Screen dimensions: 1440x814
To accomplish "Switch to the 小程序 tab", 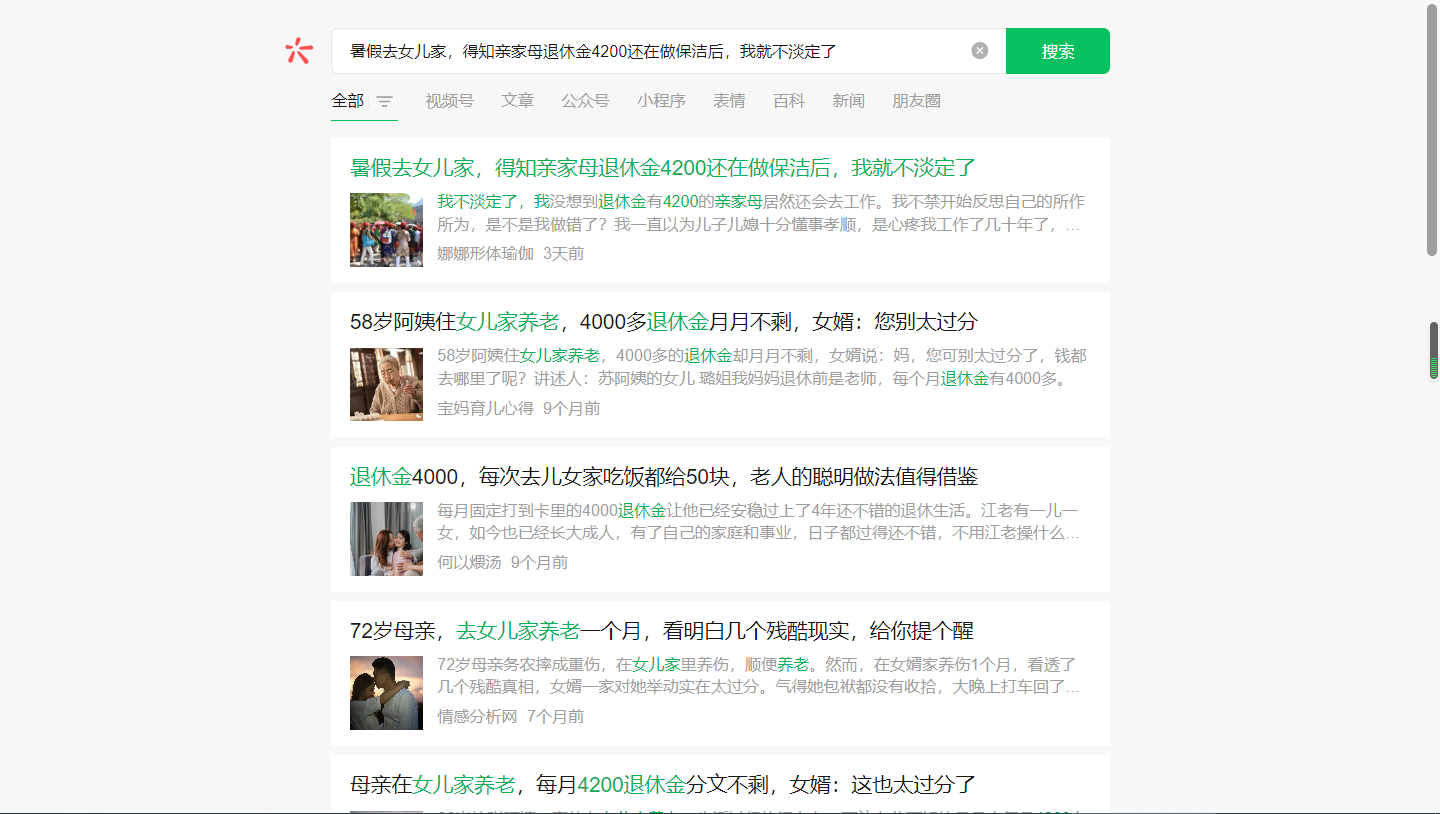I will [661, 101].
